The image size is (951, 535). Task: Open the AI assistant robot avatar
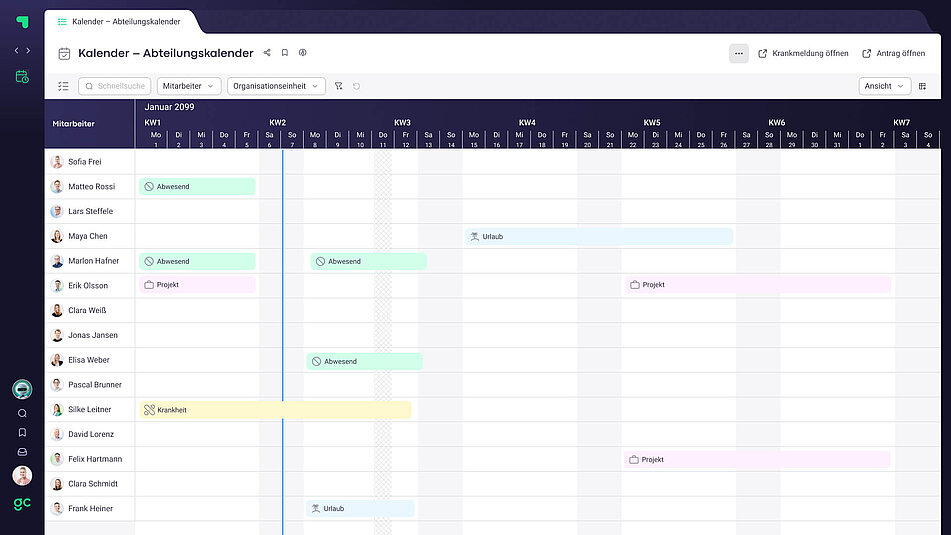tap(22, 390)
